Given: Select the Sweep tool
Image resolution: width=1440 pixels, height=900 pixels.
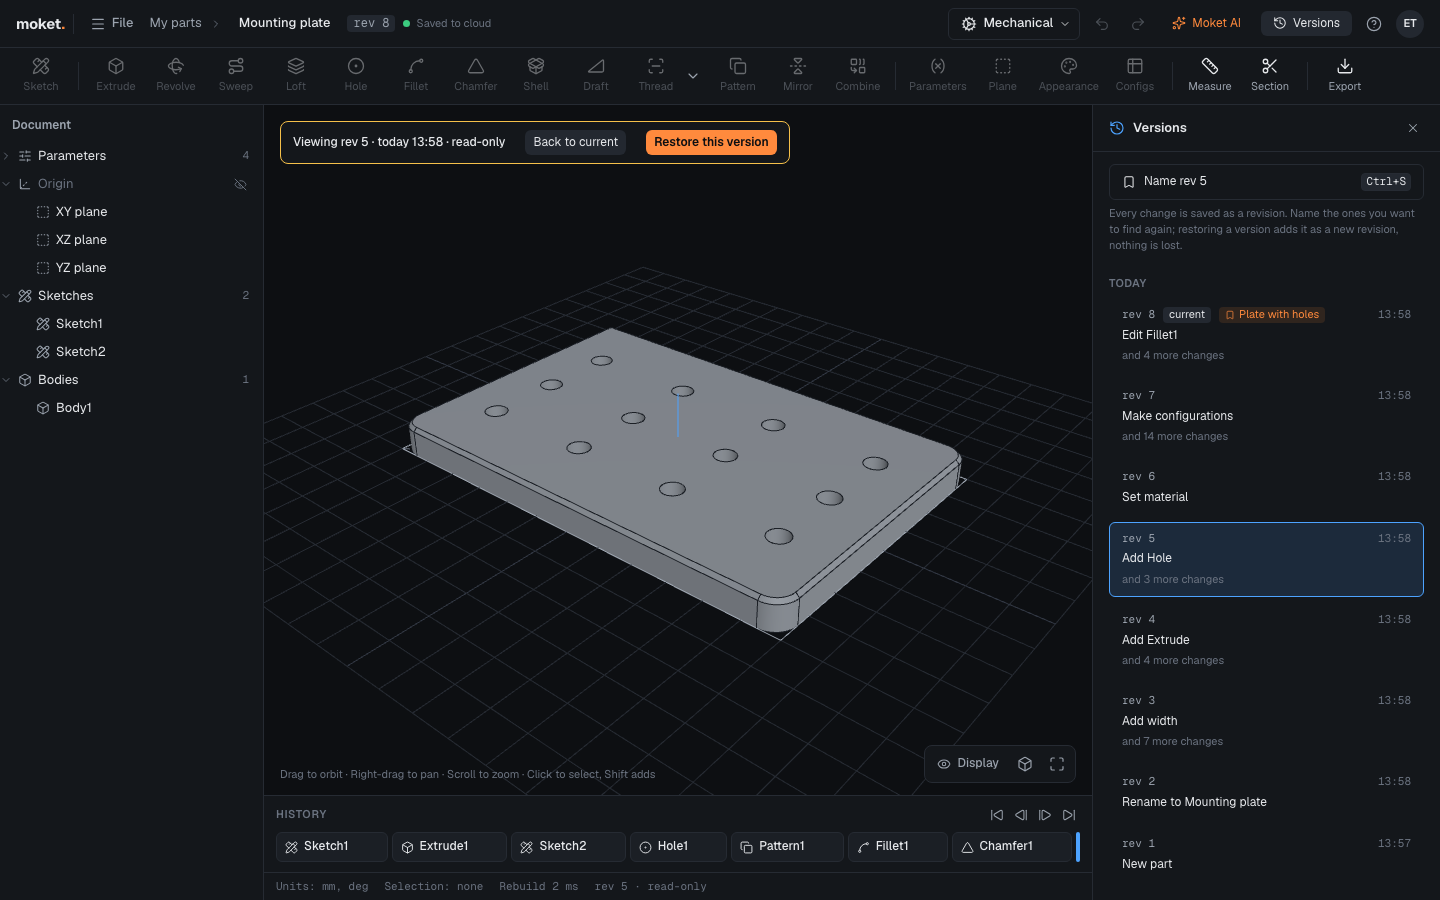Looking at the screenshot, I should coord(236,75).
